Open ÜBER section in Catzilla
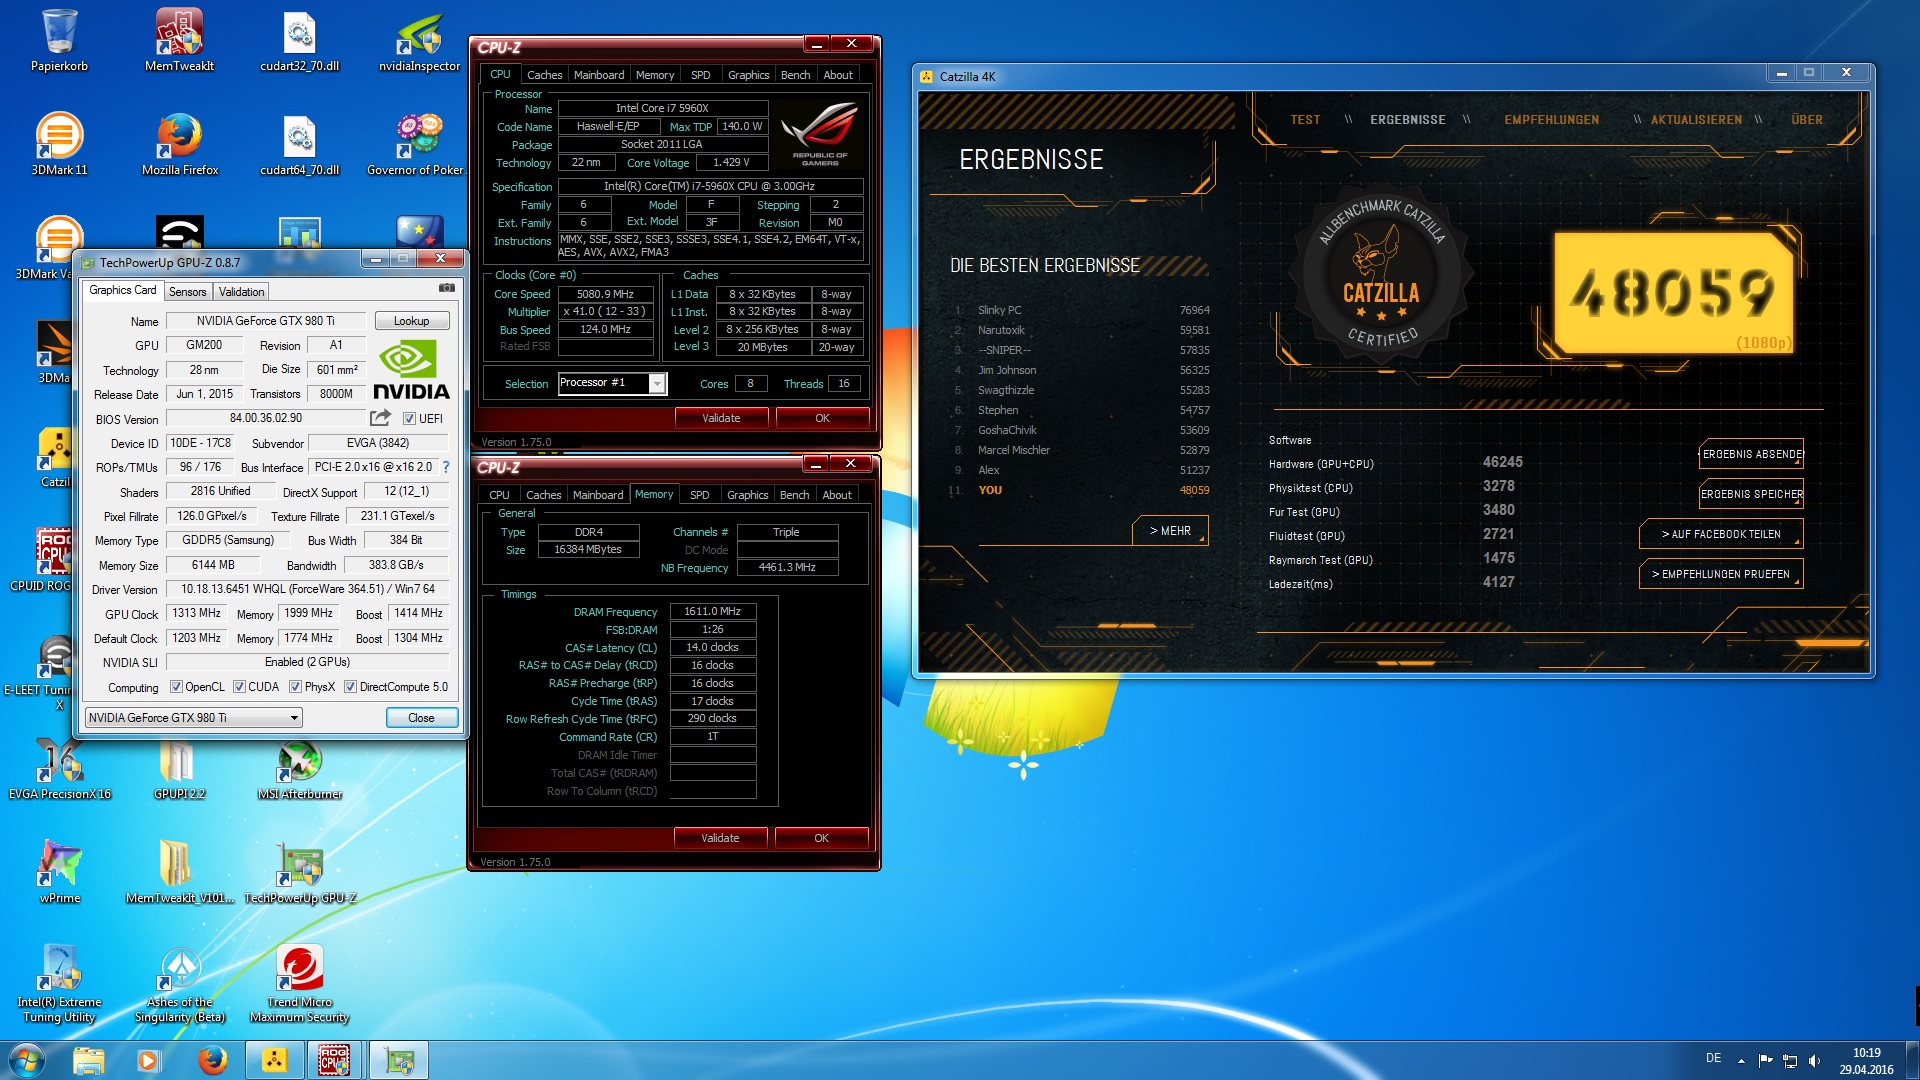The width and height of the screenshot is (1920, 1080). point(1806,120)
